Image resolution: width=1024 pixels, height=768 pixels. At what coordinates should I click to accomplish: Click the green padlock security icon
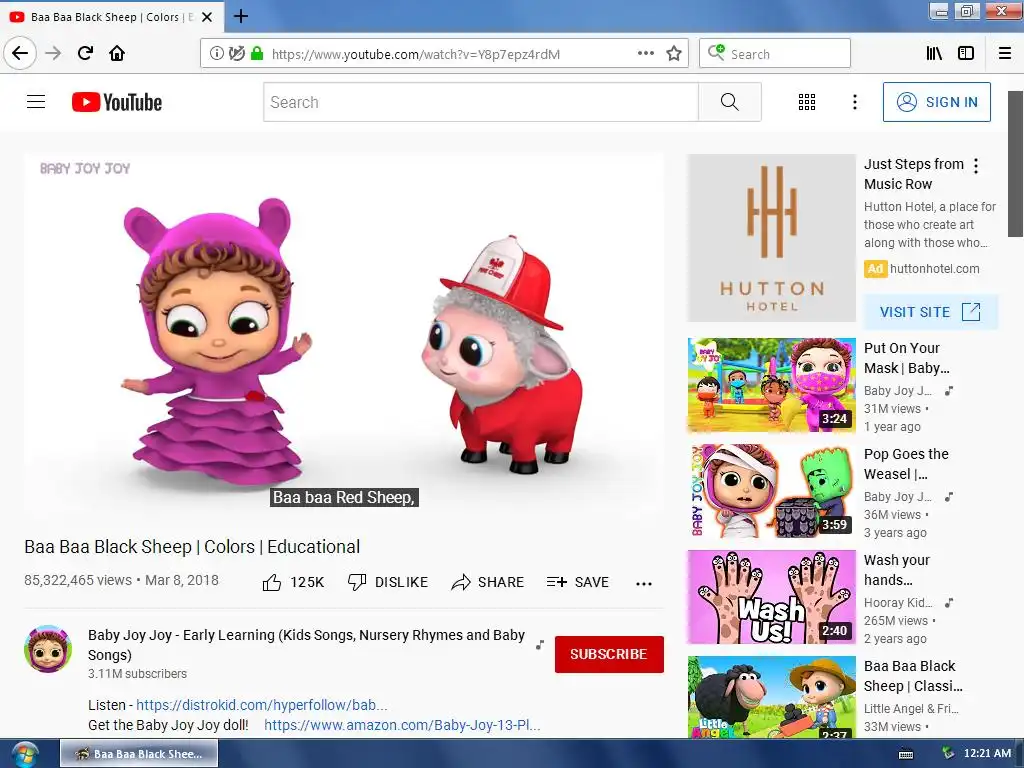click(x=257, y=54)
